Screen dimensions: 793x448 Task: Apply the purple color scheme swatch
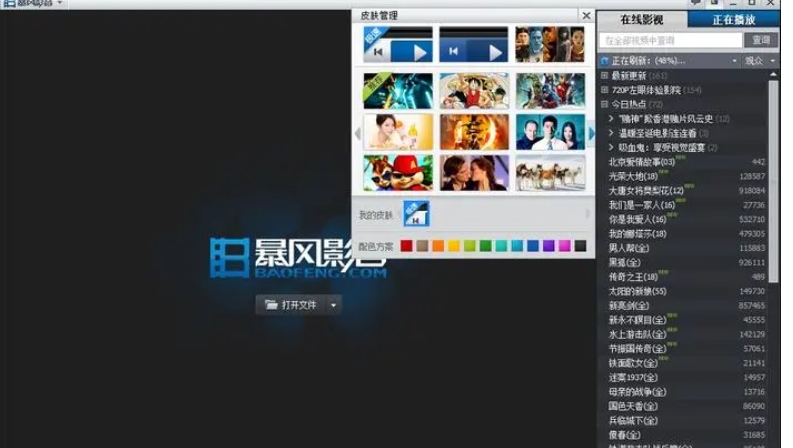point(549,246)
